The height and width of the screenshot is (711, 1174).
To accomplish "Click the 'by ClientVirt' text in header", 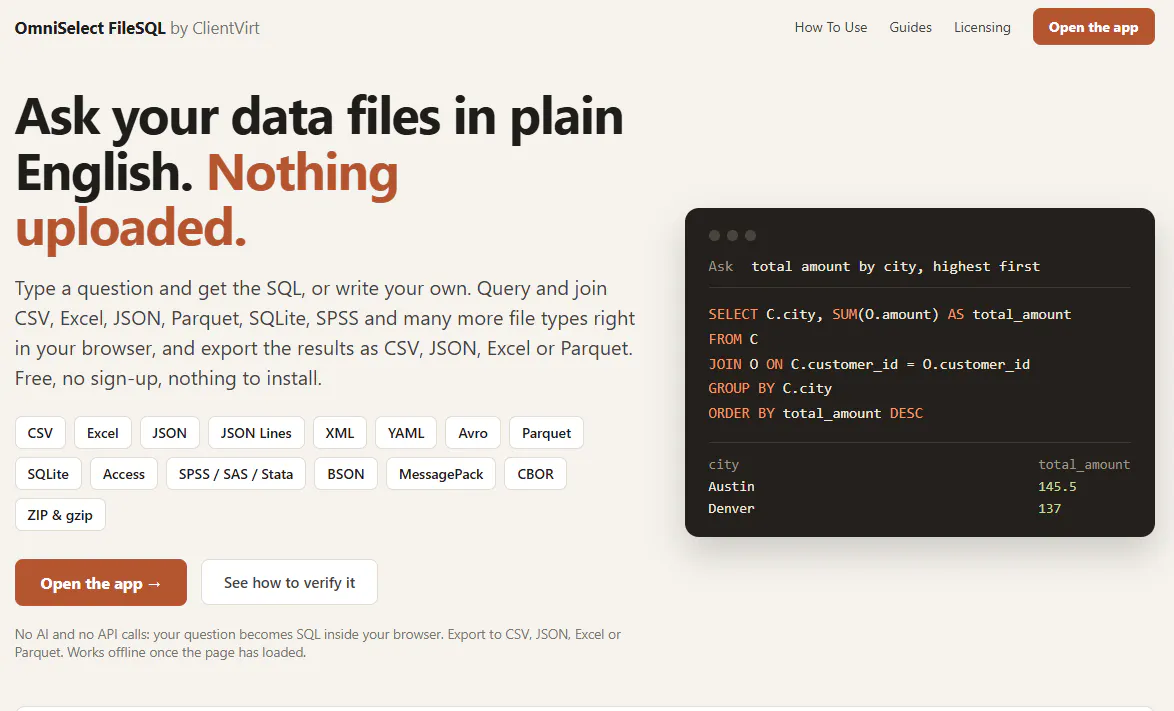I will 215,28.
